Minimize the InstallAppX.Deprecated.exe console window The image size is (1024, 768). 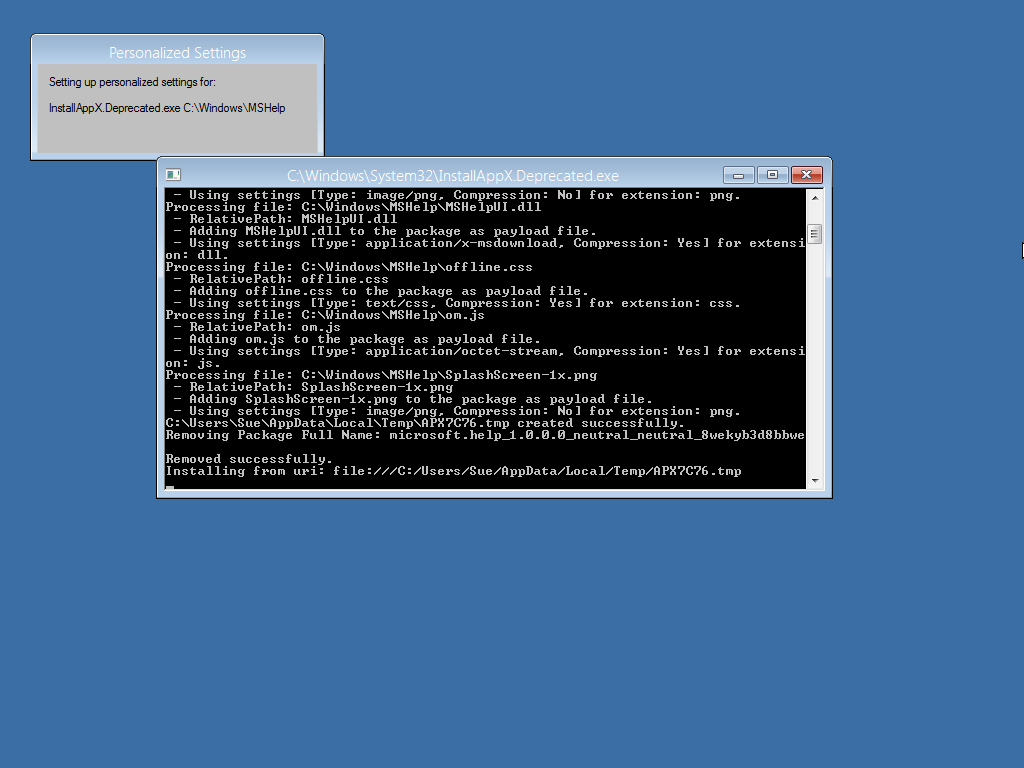(x=739, y=175)
